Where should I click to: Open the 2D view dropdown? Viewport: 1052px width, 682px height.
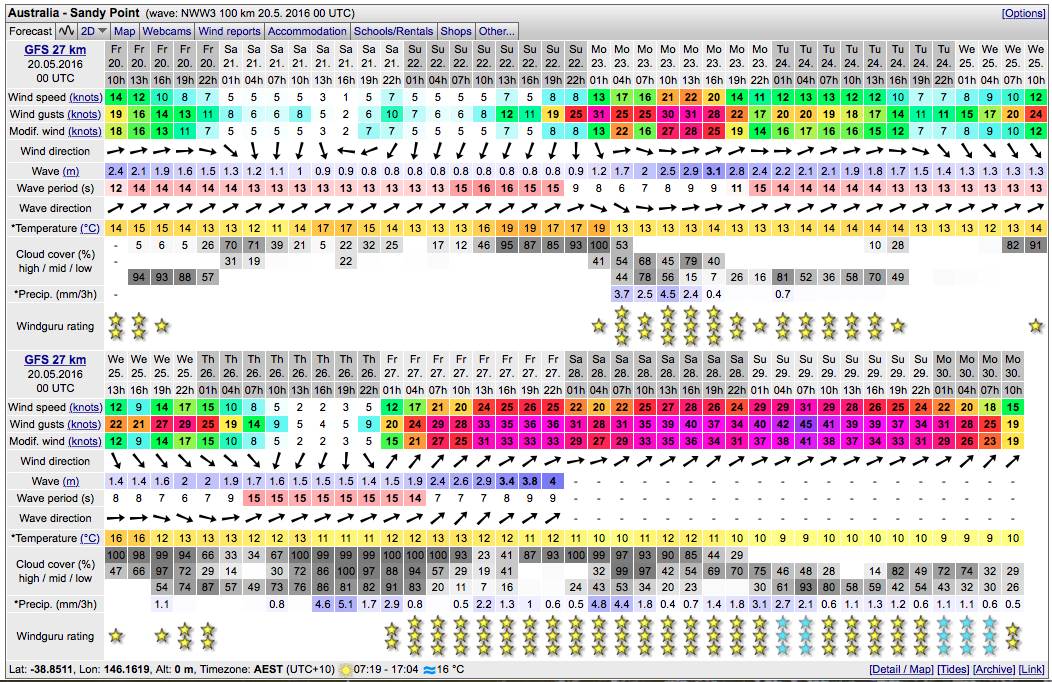pos(94,31)
